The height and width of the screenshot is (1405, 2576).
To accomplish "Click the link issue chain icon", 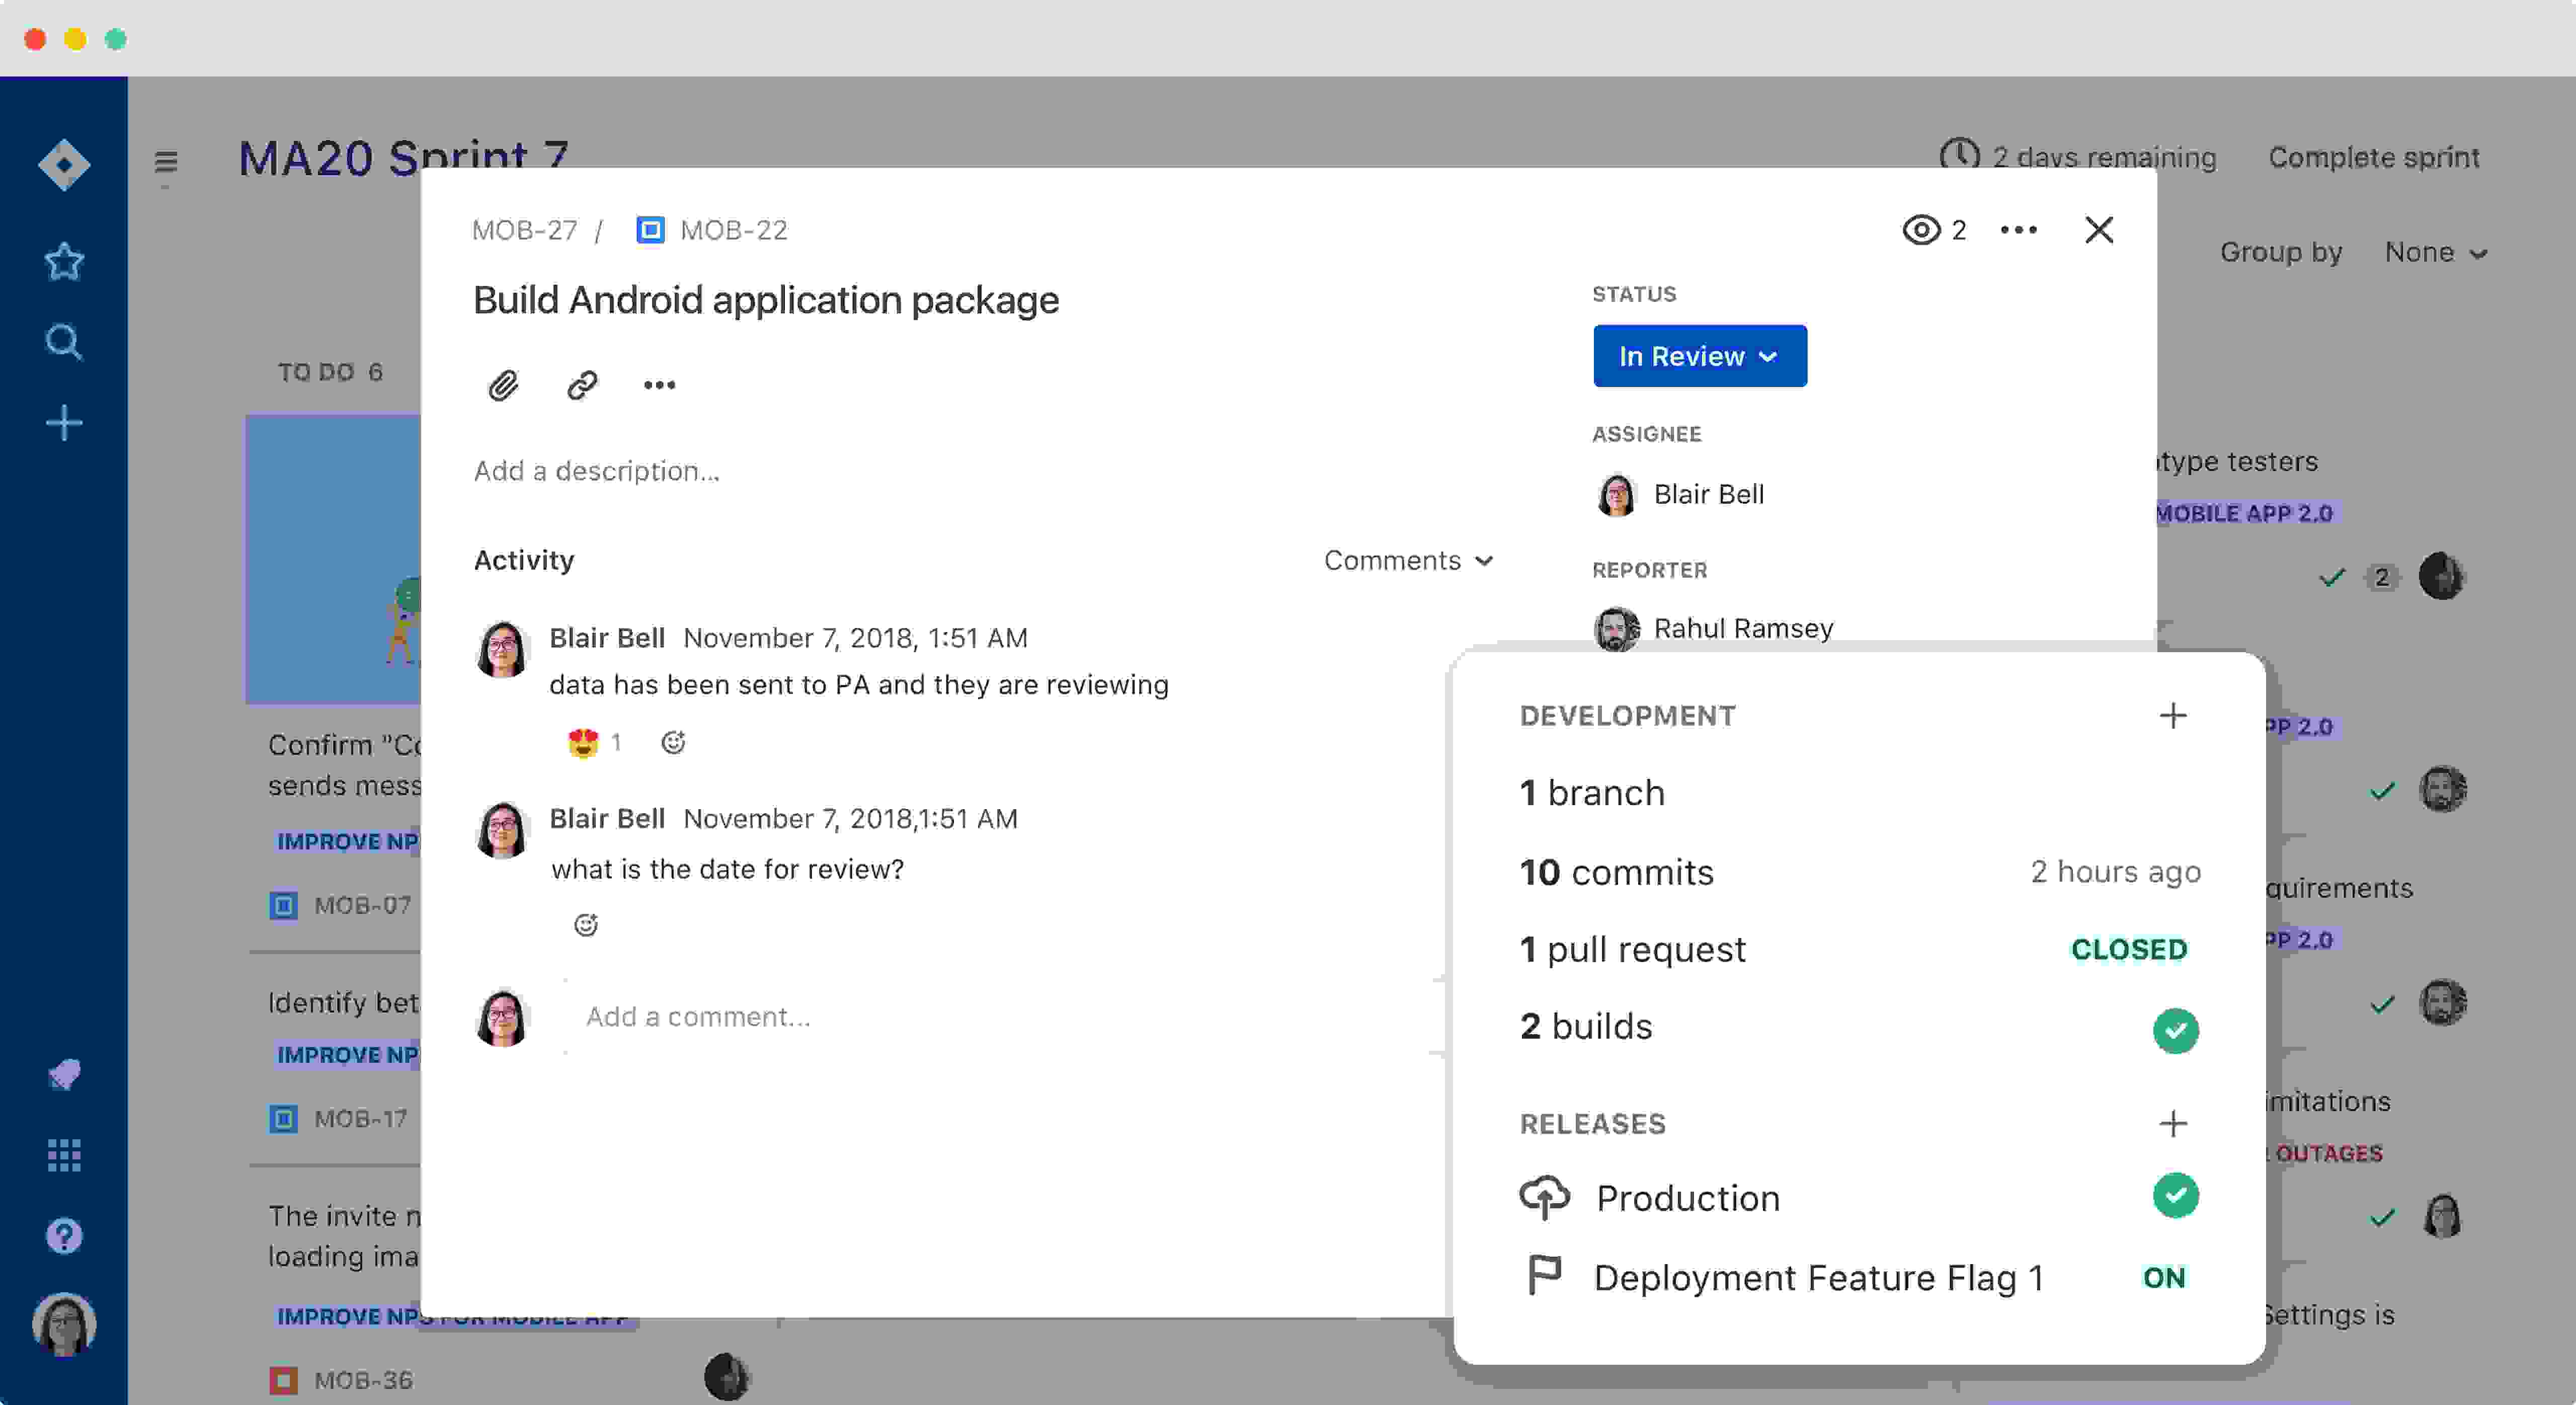I will coord(582,385).
